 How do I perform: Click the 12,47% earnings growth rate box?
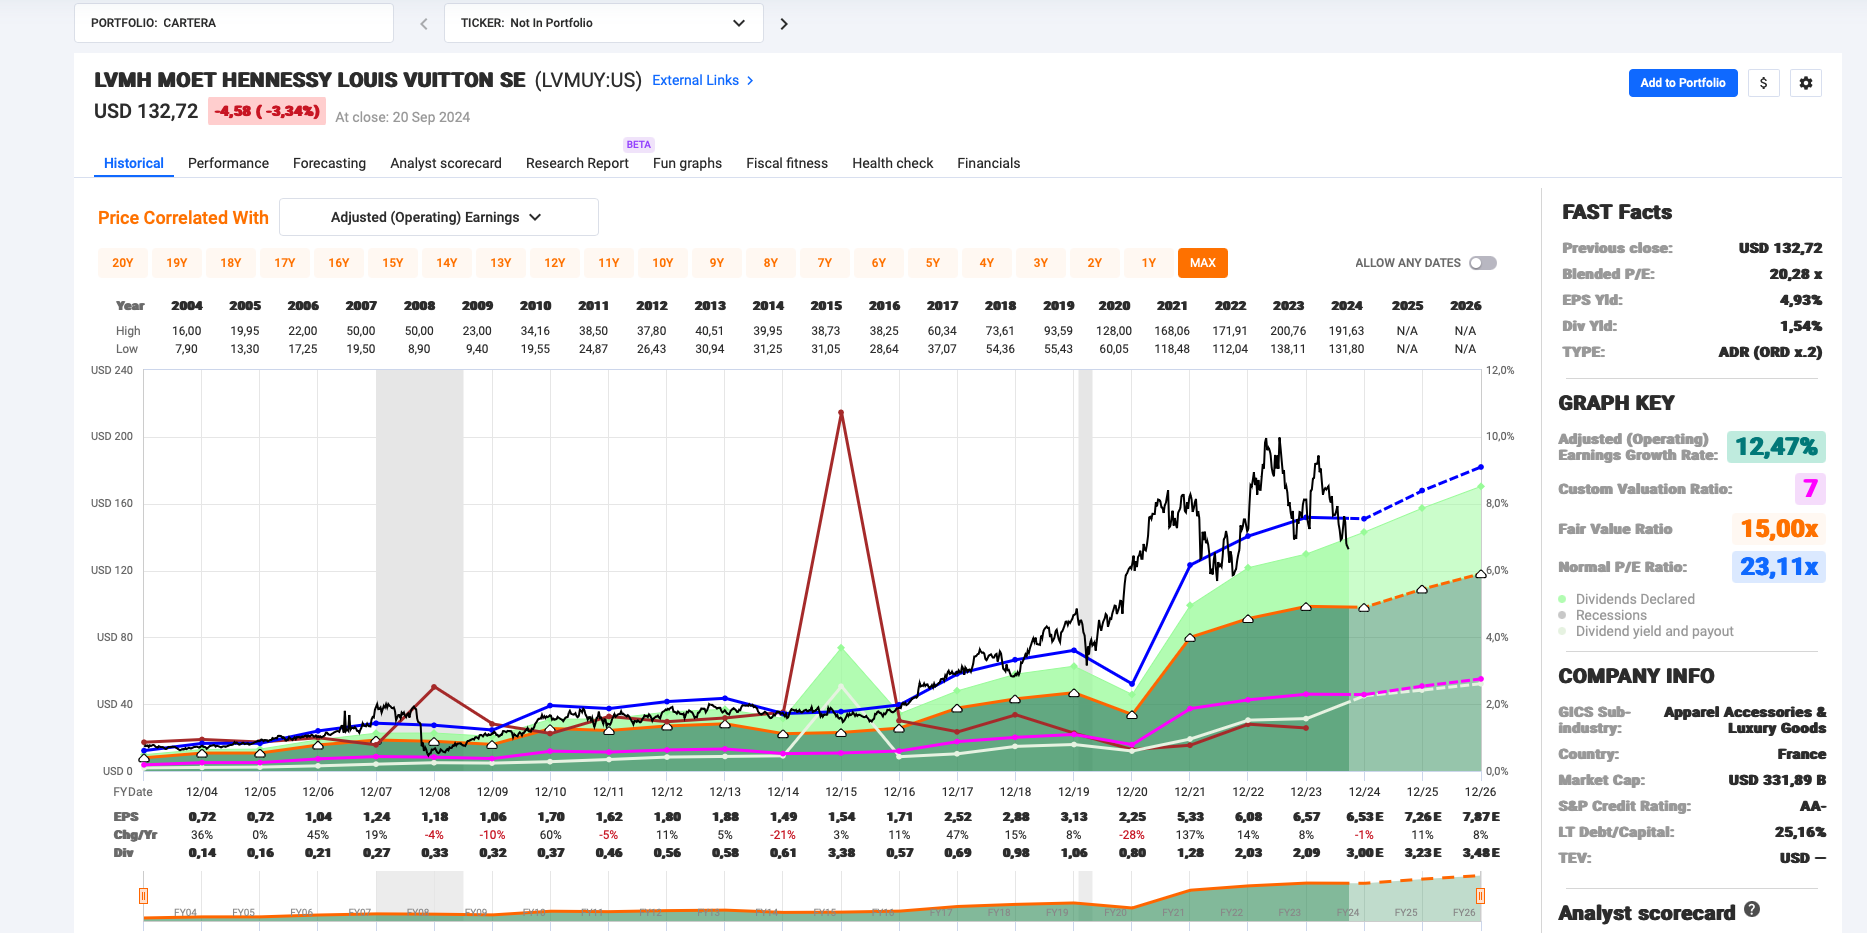pyautogui.click(x=1776, y=447)
